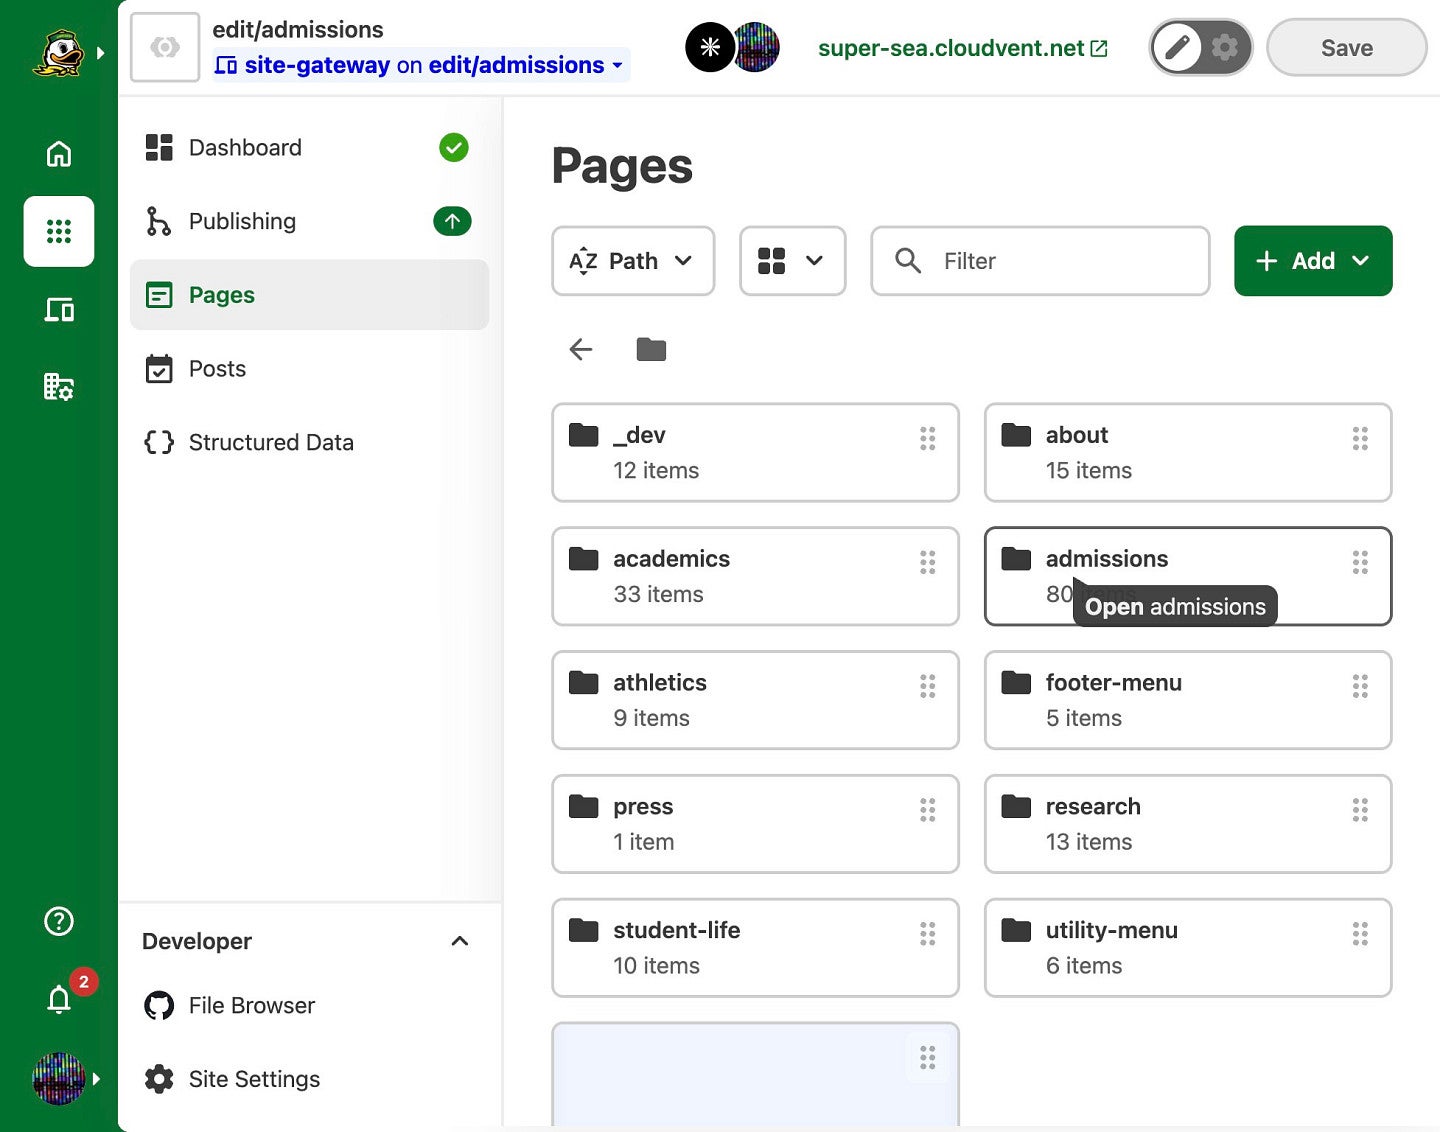The image size is (1440, 1132).
Task: Open Site Settings in sidebar
Action: click(309, 1079)
